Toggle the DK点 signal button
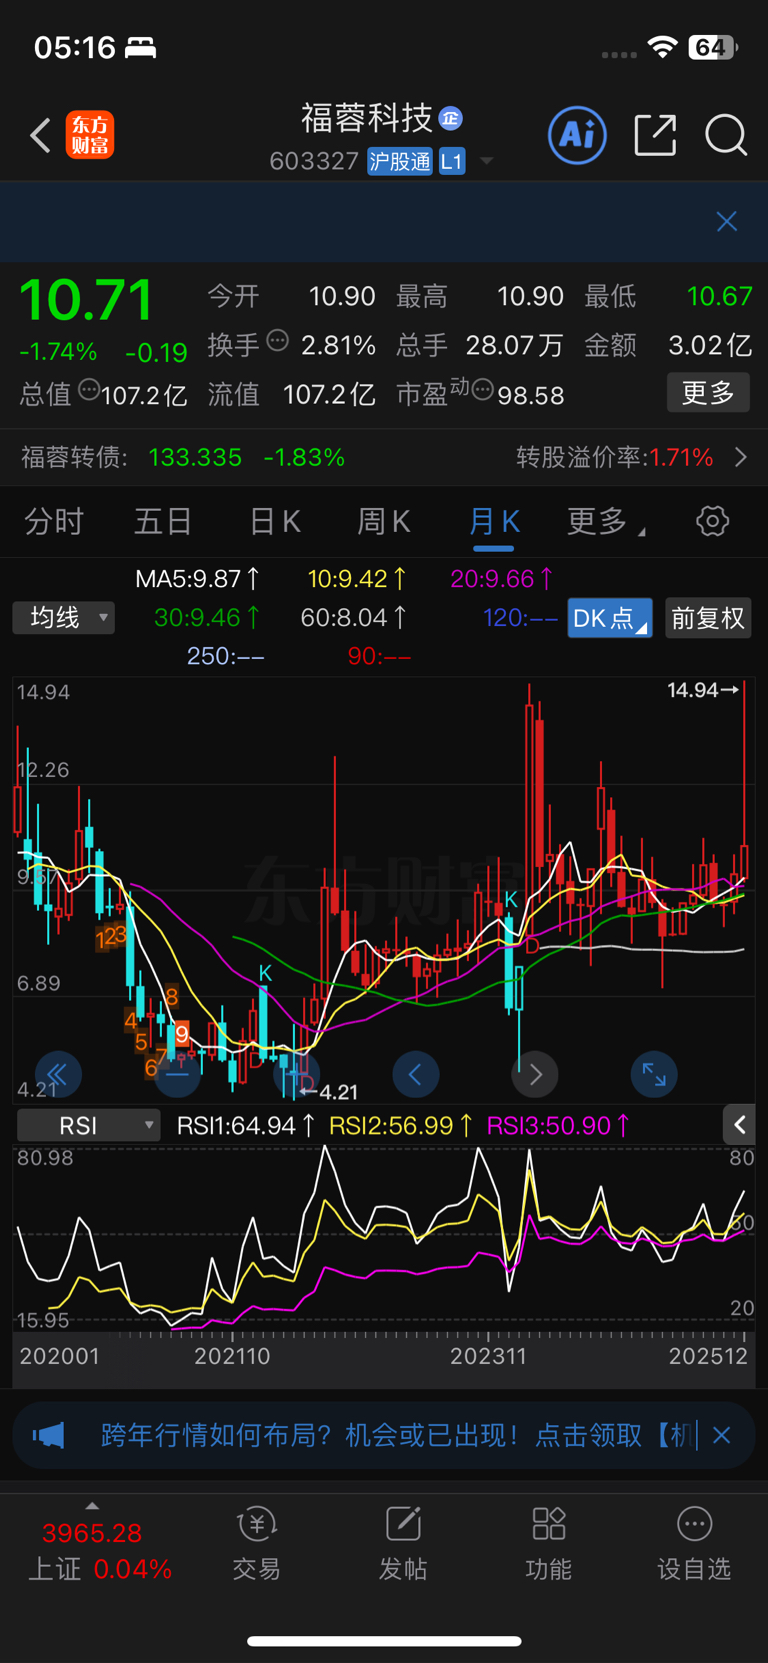This screenshot has height=1663, width=768. (610, 618)
